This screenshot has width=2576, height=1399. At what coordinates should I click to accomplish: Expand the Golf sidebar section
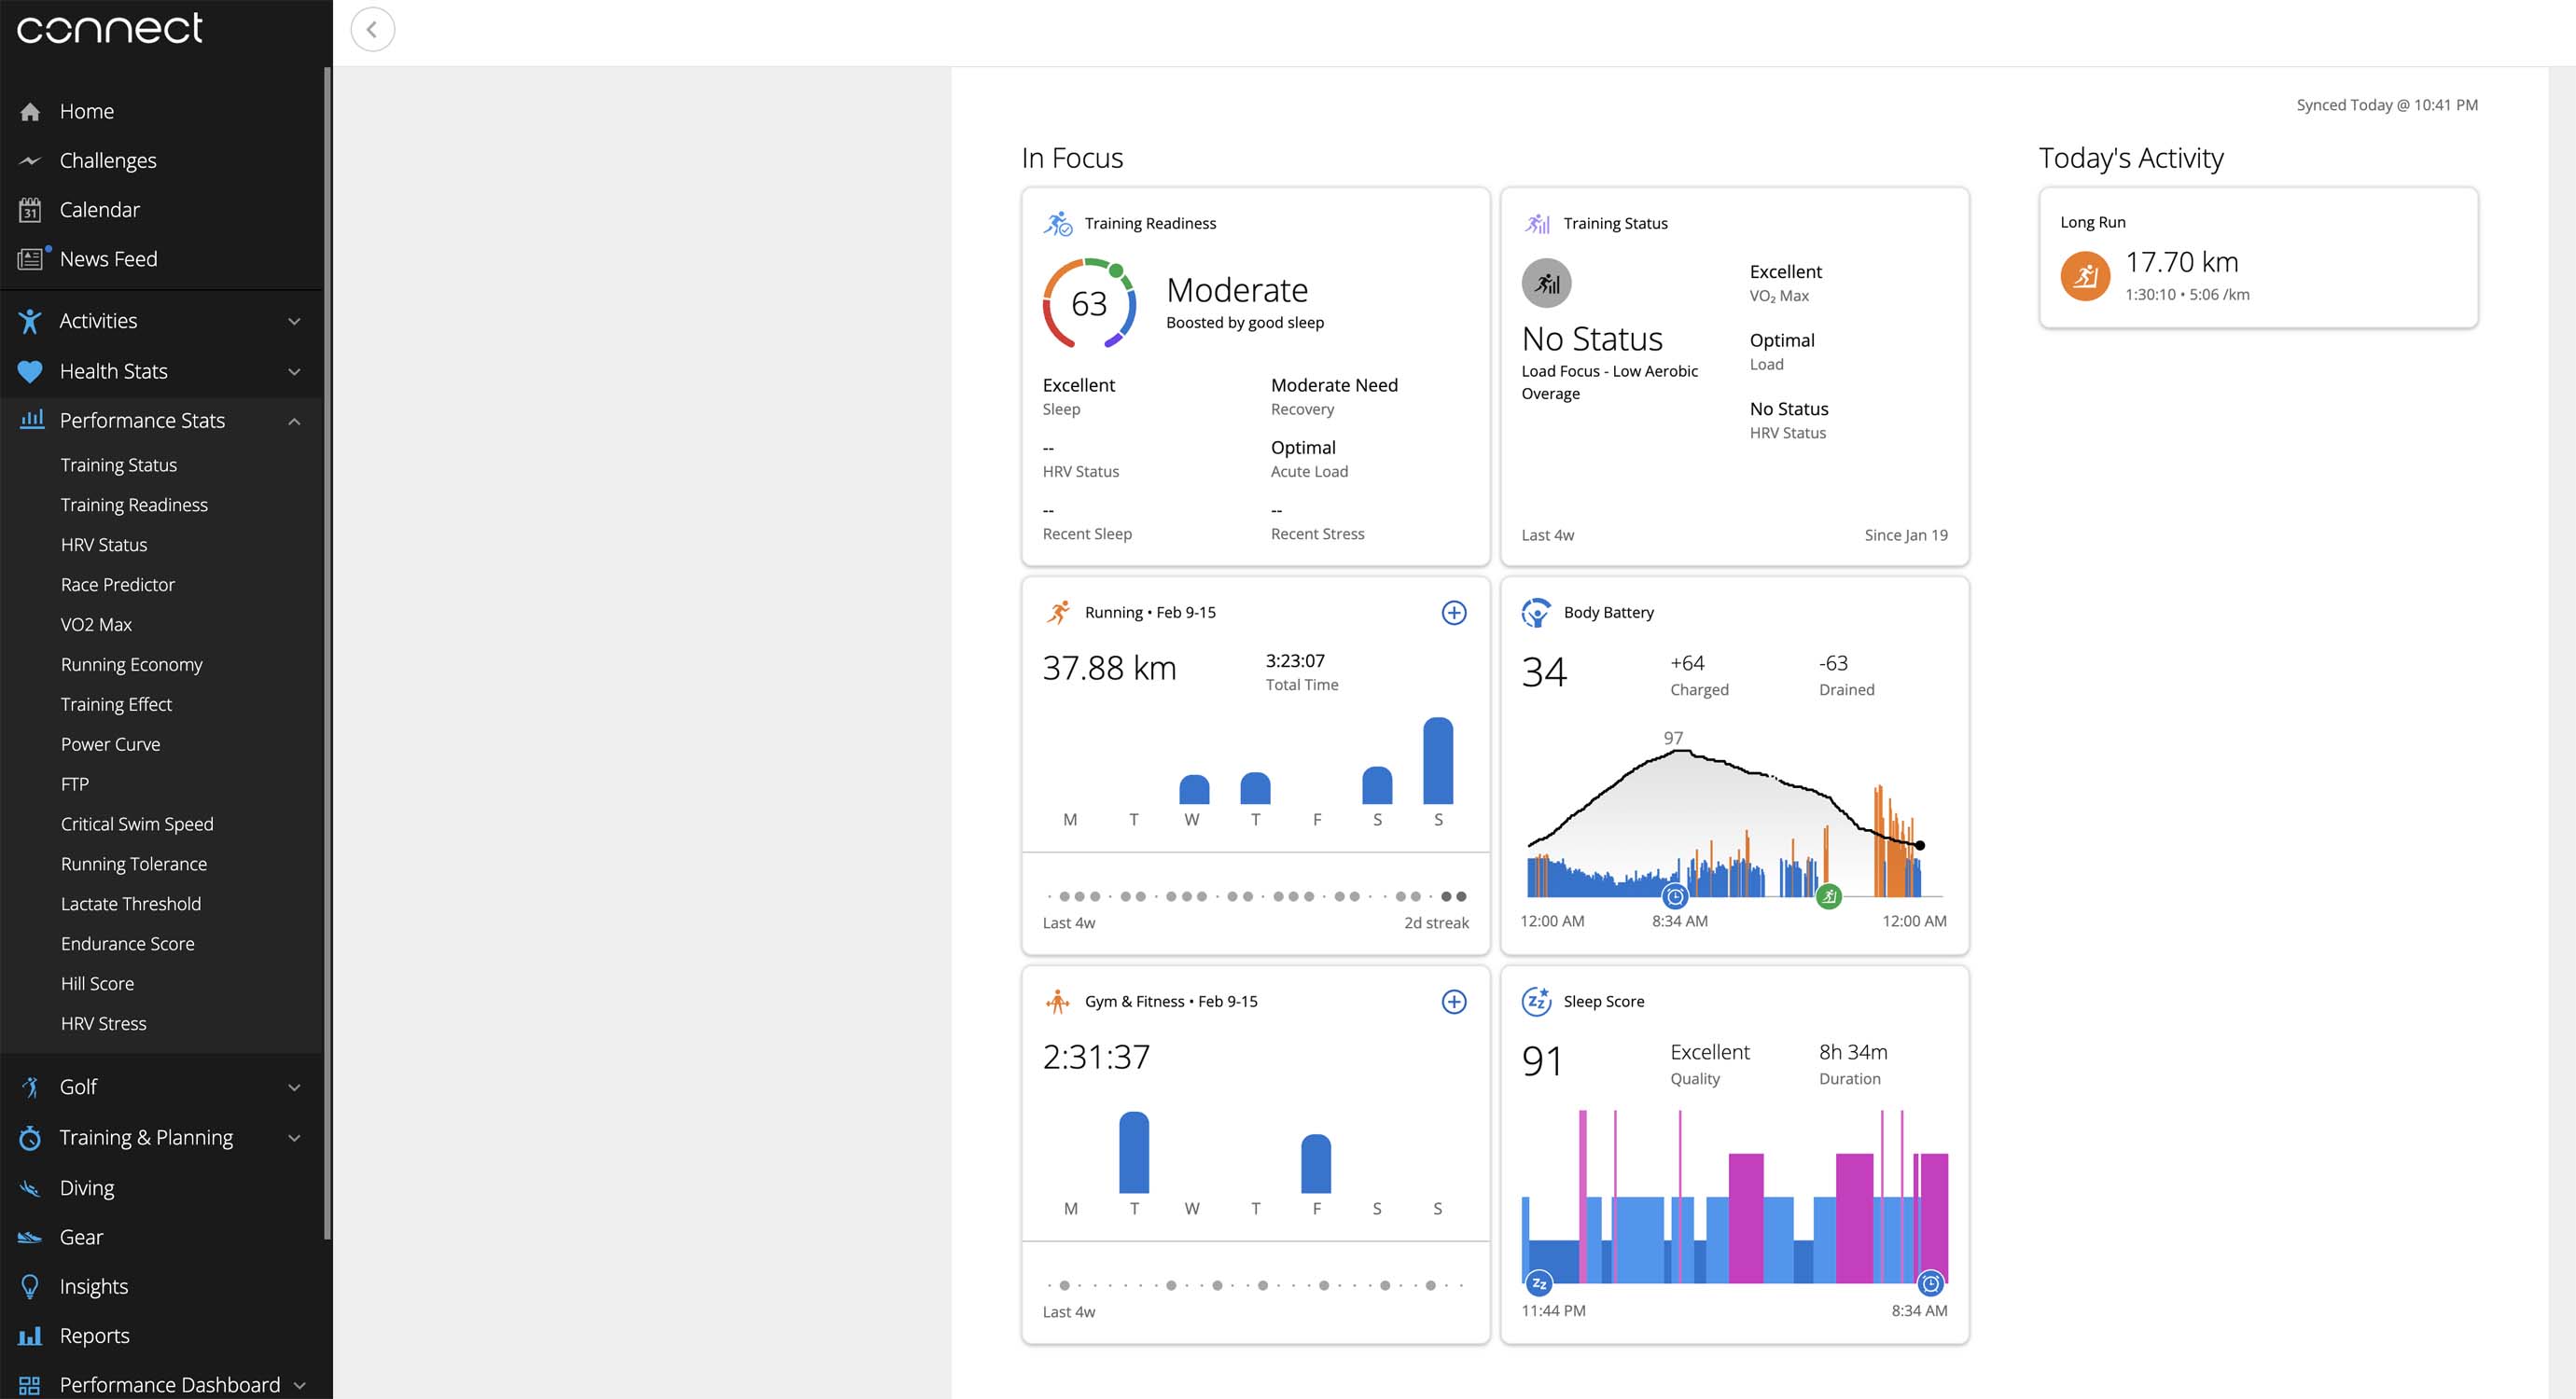(x=294, y=1087)
